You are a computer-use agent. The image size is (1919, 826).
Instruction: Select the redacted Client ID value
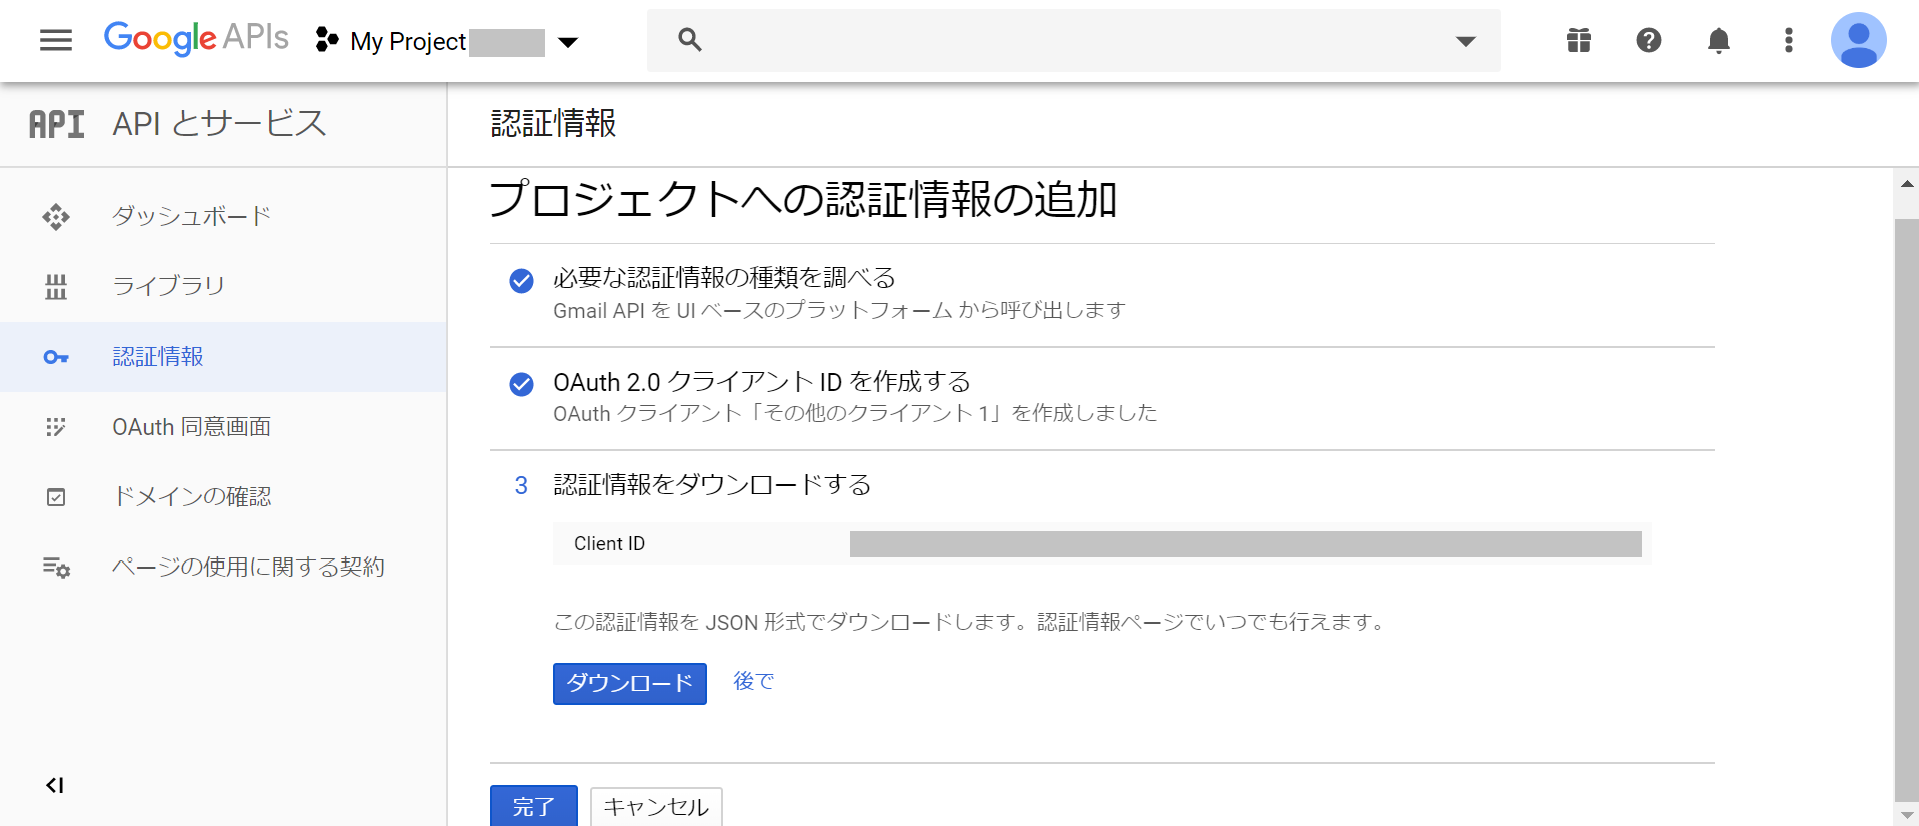click(1245, 544)
